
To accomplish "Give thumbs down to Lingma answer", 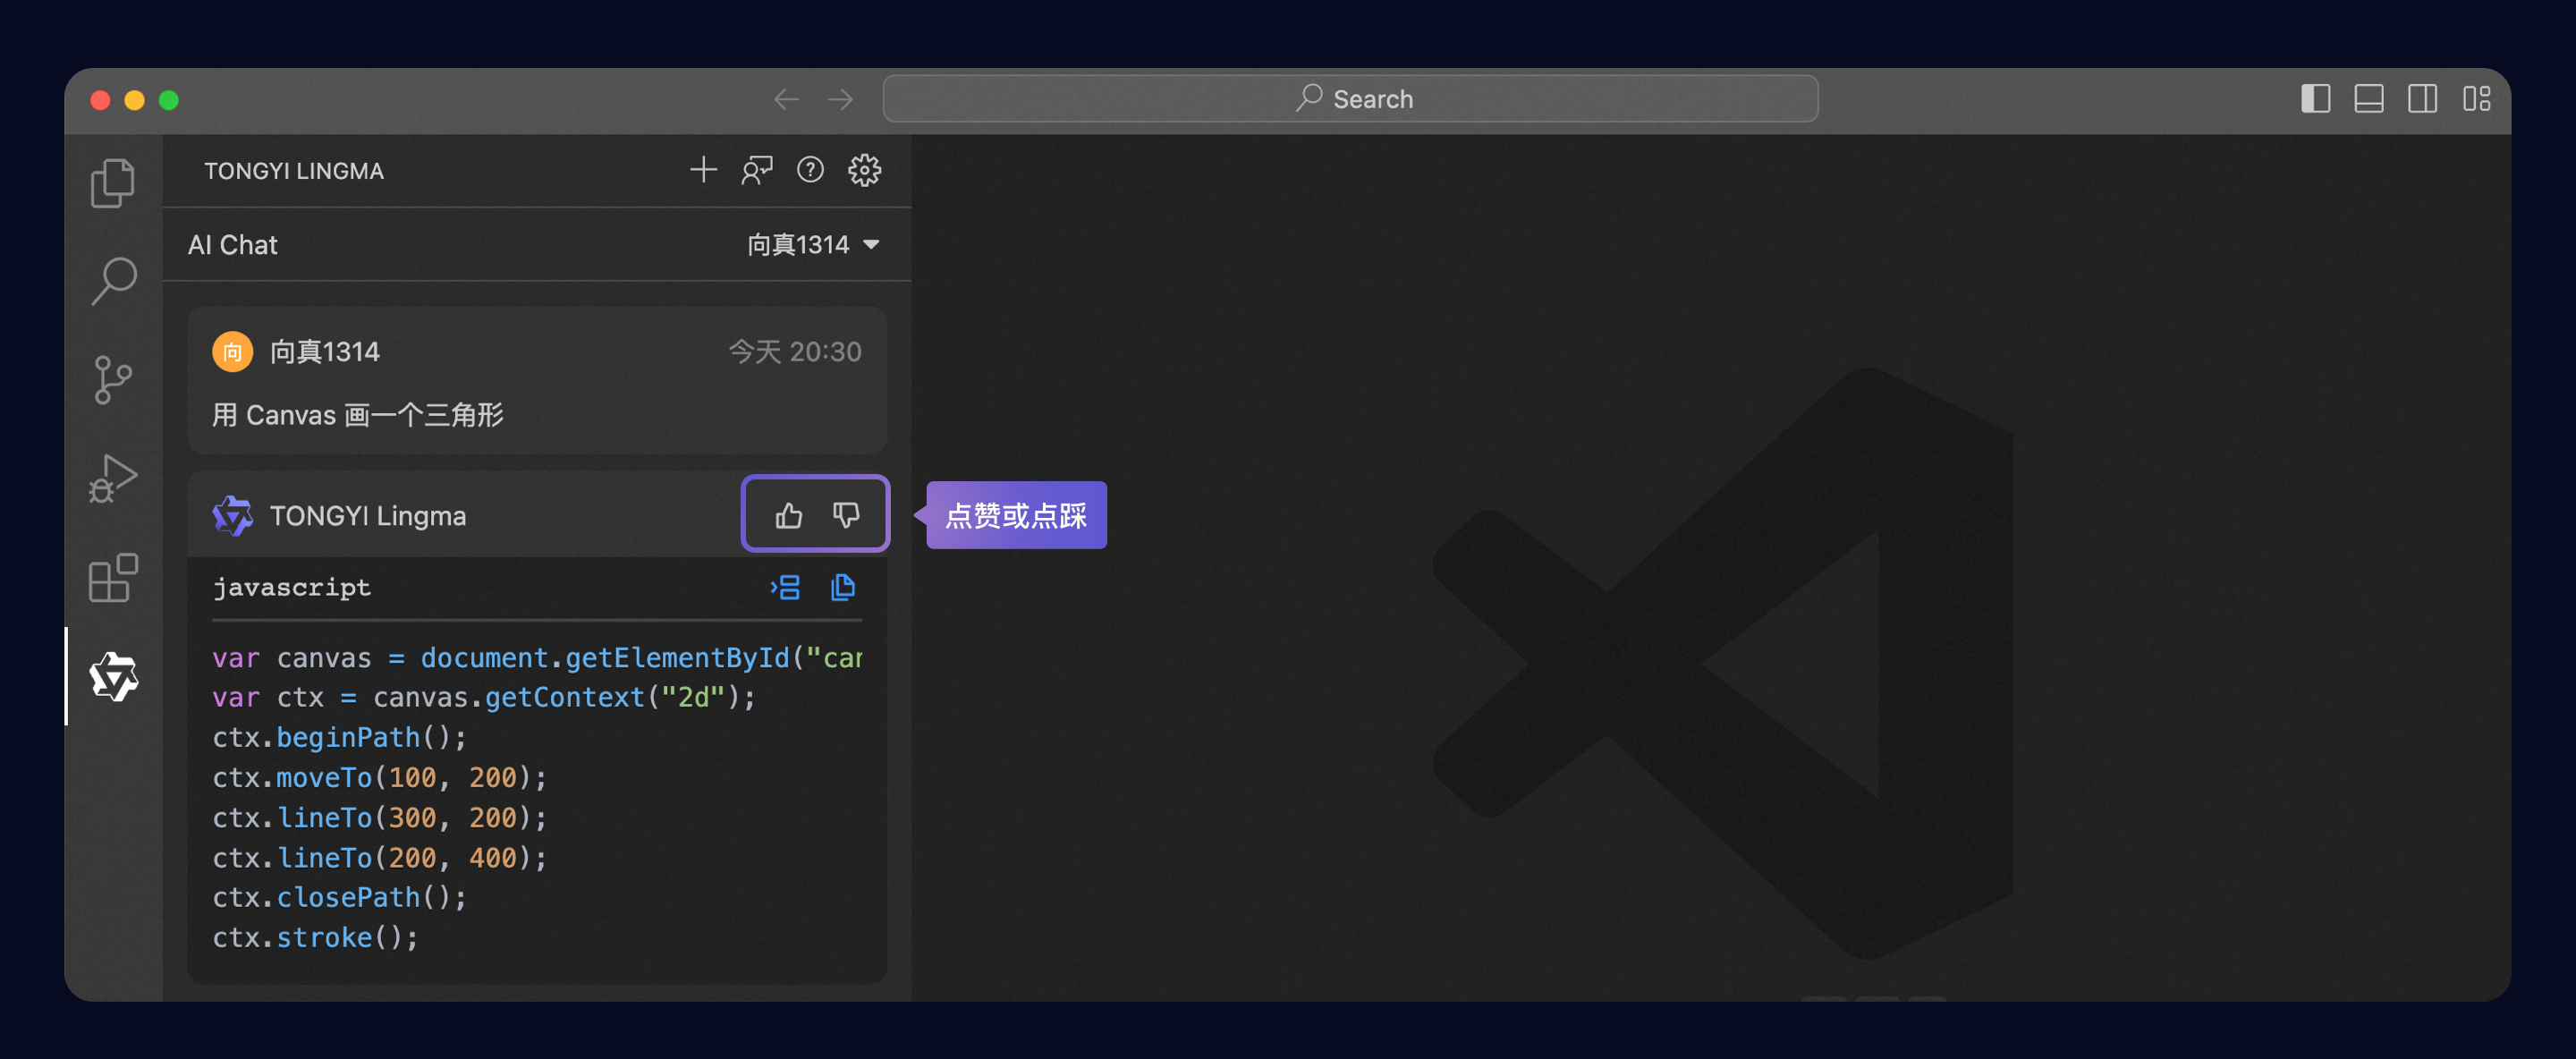I will pyautogui.click(x=846, y=515).
